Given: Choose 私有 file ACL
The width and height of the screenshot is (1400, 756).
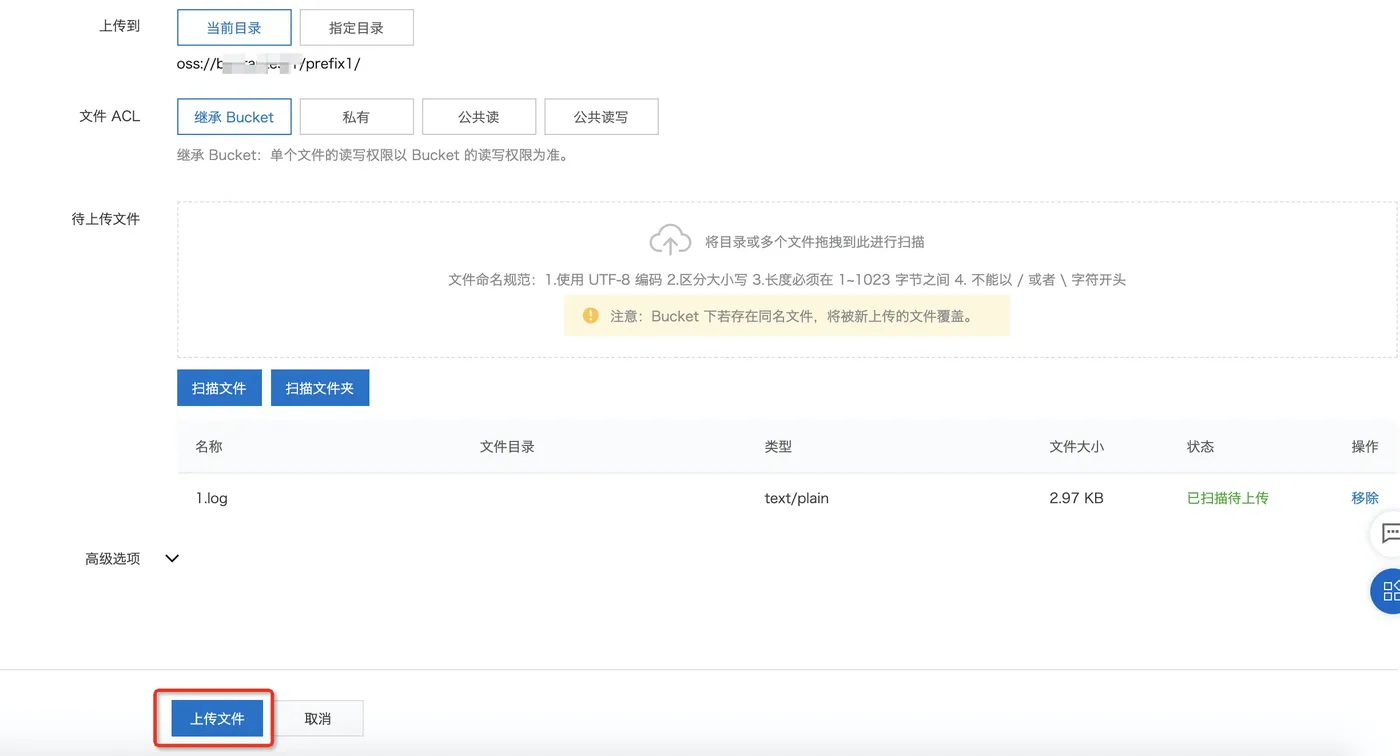Looking at the screenshot, I should point(356,117).
